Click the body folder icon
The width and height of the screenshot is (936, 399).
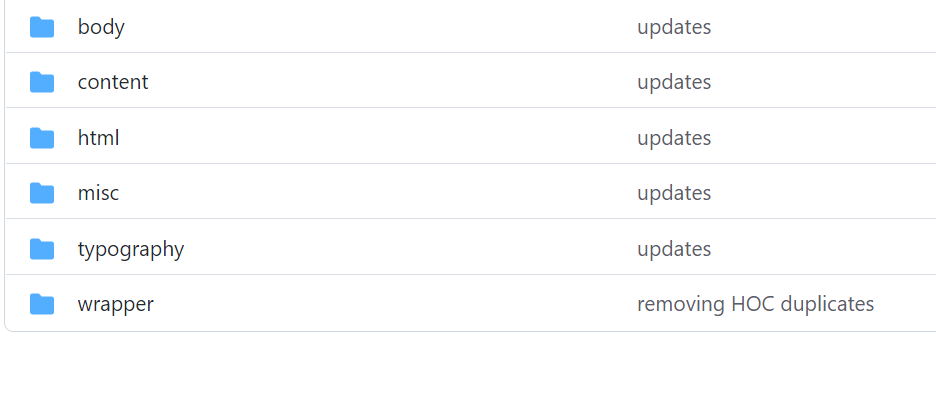coord(42,27)
